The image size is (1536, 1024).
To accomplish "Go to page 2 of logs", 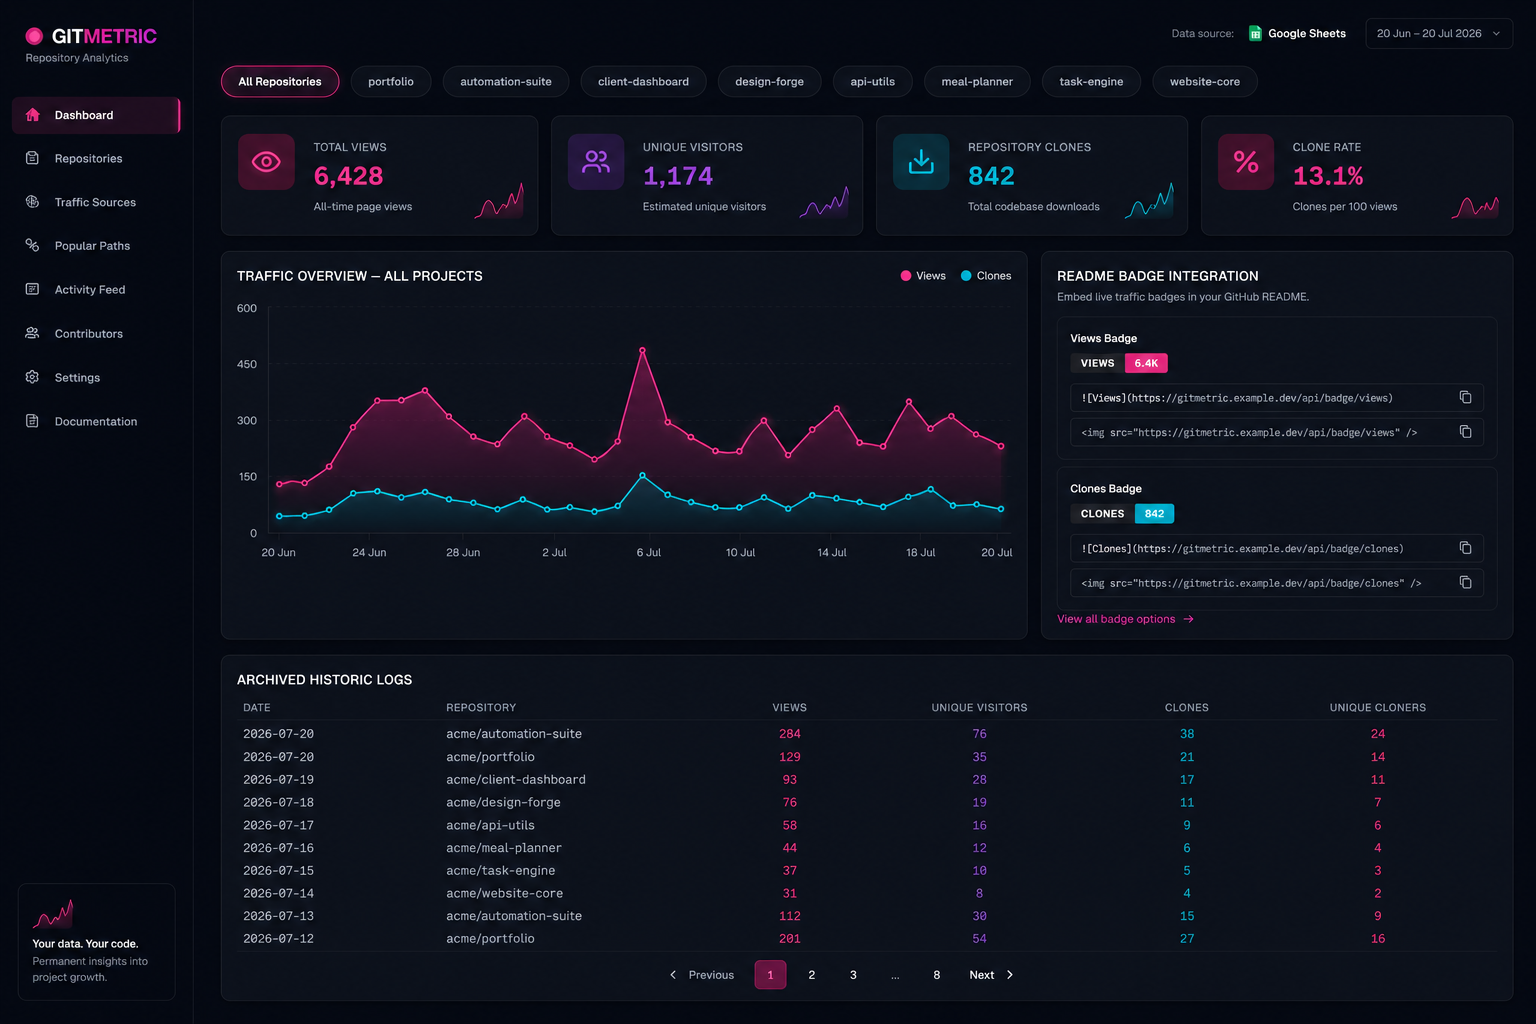I will 811,975.
